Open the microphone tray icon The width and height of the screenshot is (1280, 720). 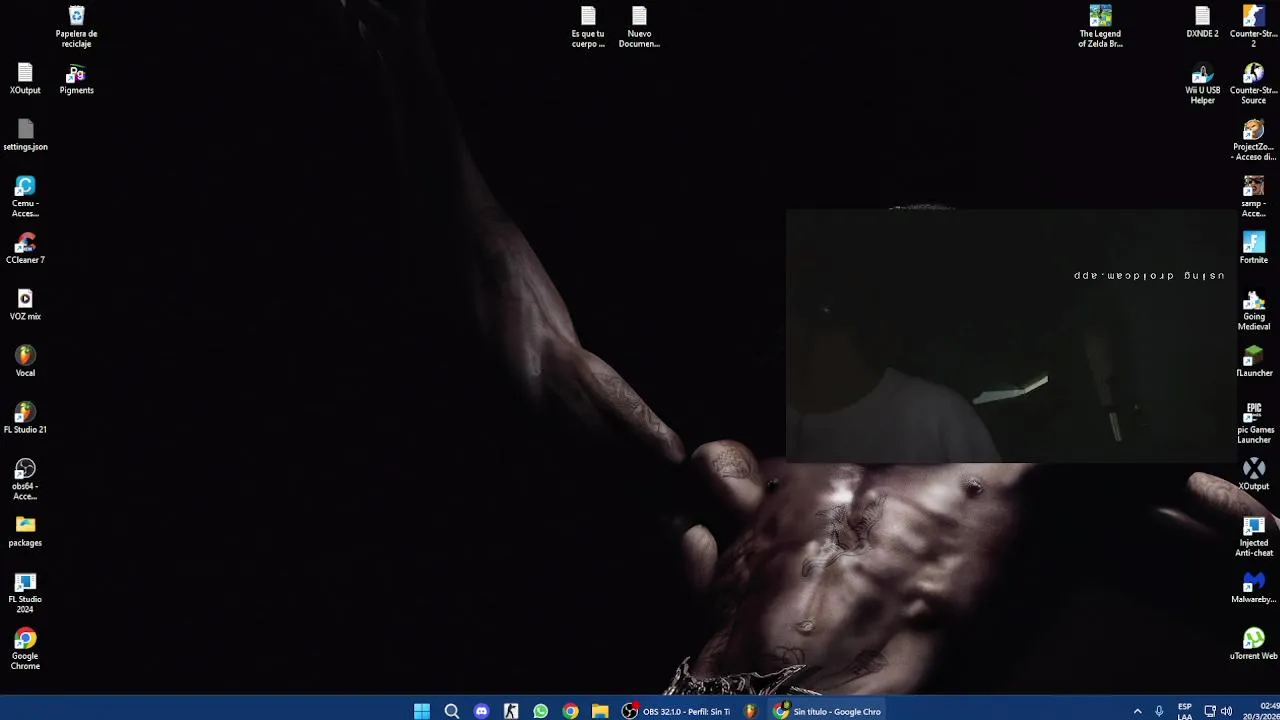pyautogui.click(x=1159, y=711)
